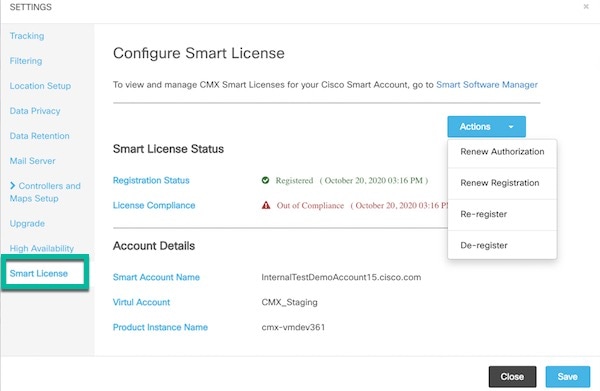Switch to Location Setup in the sidebar

(40, 86)
